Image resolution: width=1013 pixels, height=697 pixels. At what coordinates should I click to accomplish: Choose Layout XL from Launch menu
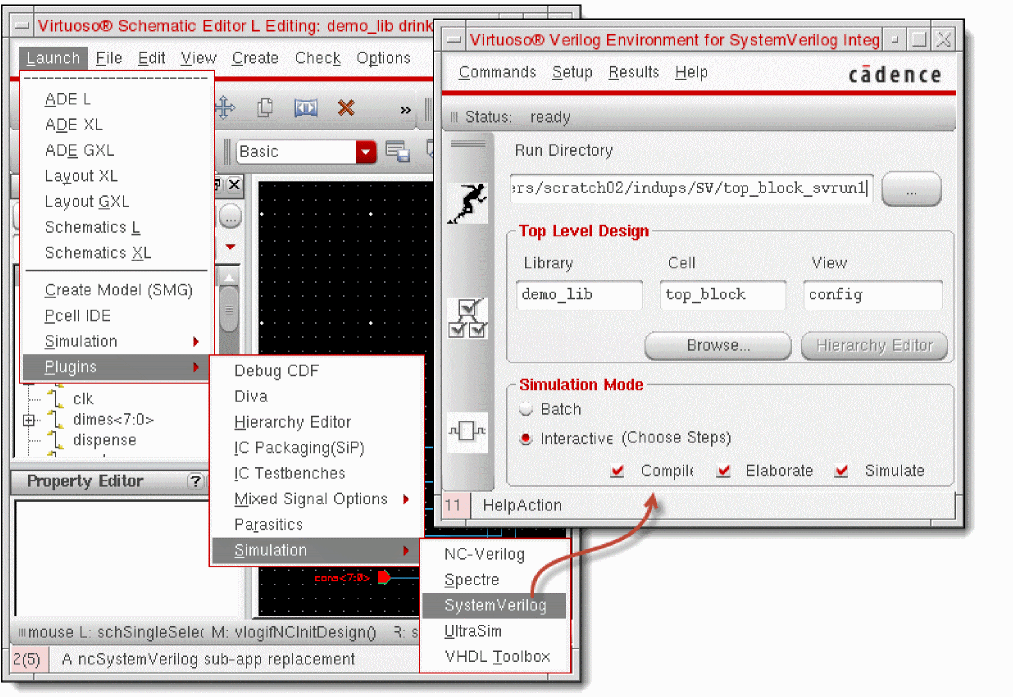click(x=116, y=176)
